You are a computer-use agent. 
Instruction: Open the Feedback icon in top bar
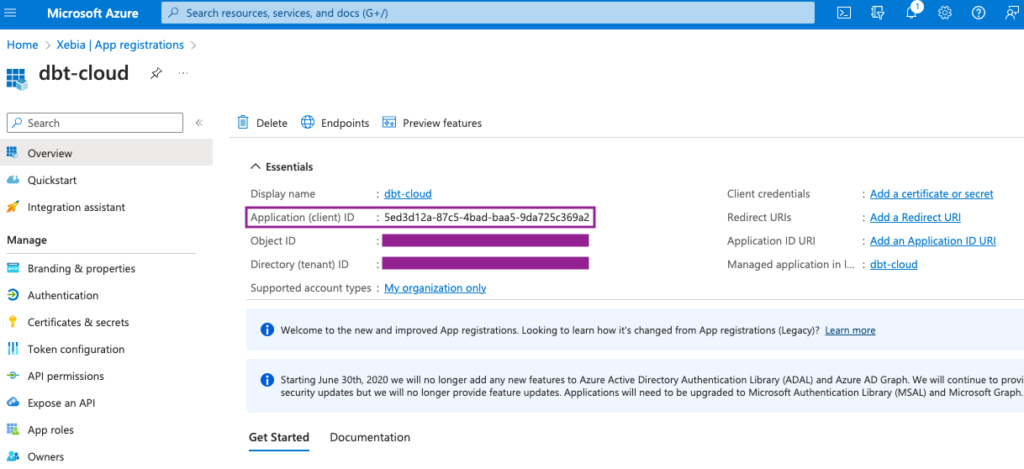click(x=1012, y=12)
